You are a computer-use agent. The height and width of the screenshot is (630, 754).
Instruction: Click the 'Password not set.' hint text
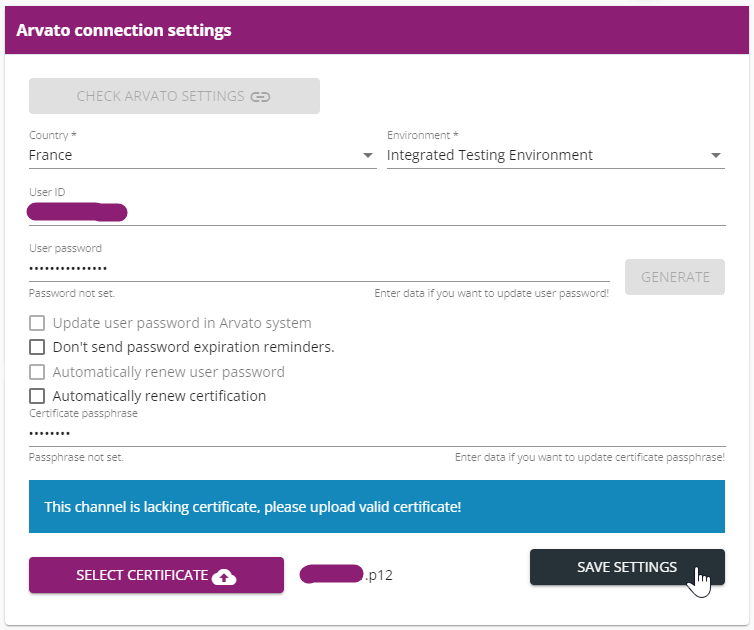72,293
